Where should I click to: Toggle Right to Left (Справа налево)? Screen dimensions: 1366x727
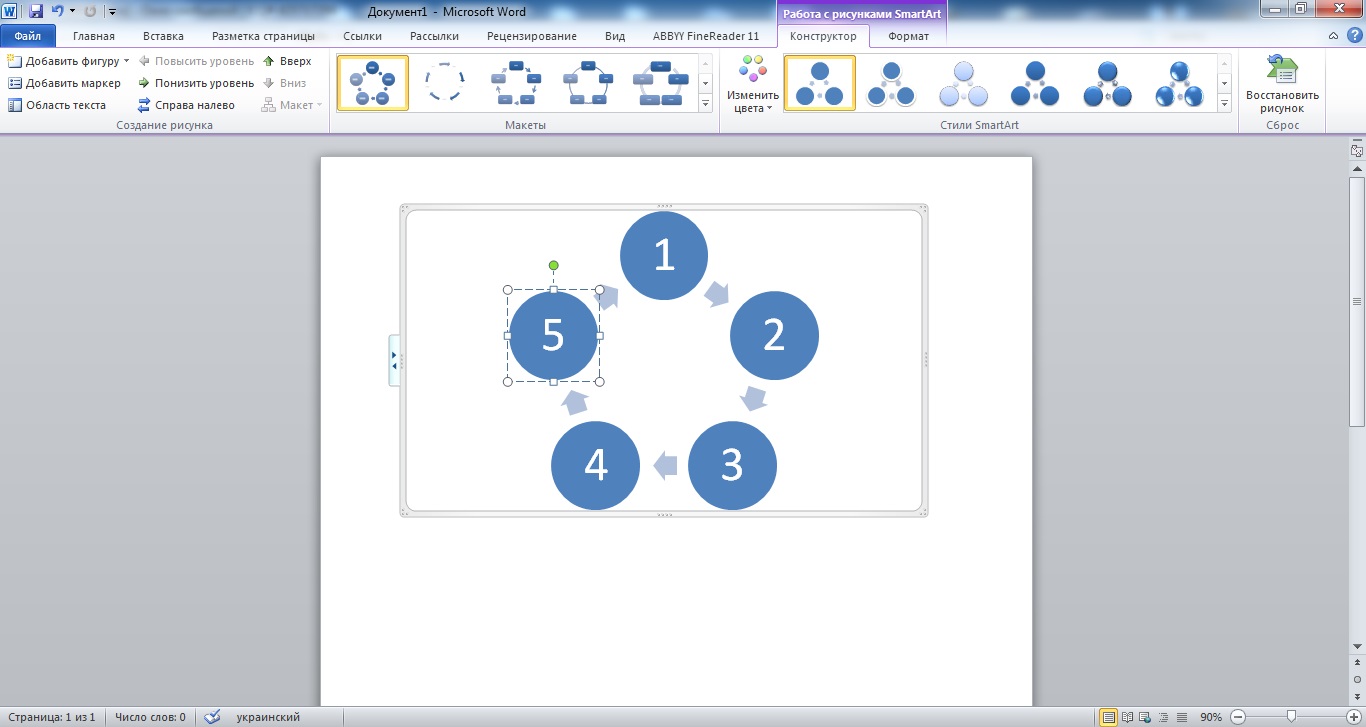(144, 105)
